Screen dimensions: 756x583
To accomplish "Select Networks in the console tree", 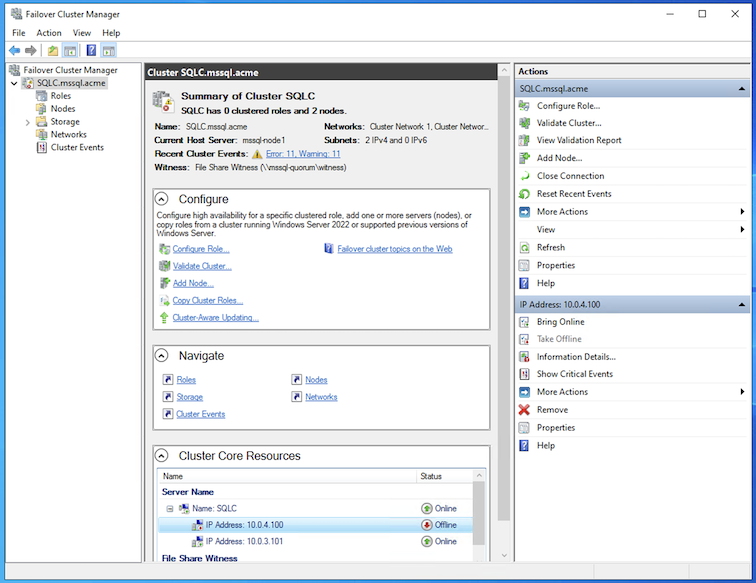I will pos(68,135).
